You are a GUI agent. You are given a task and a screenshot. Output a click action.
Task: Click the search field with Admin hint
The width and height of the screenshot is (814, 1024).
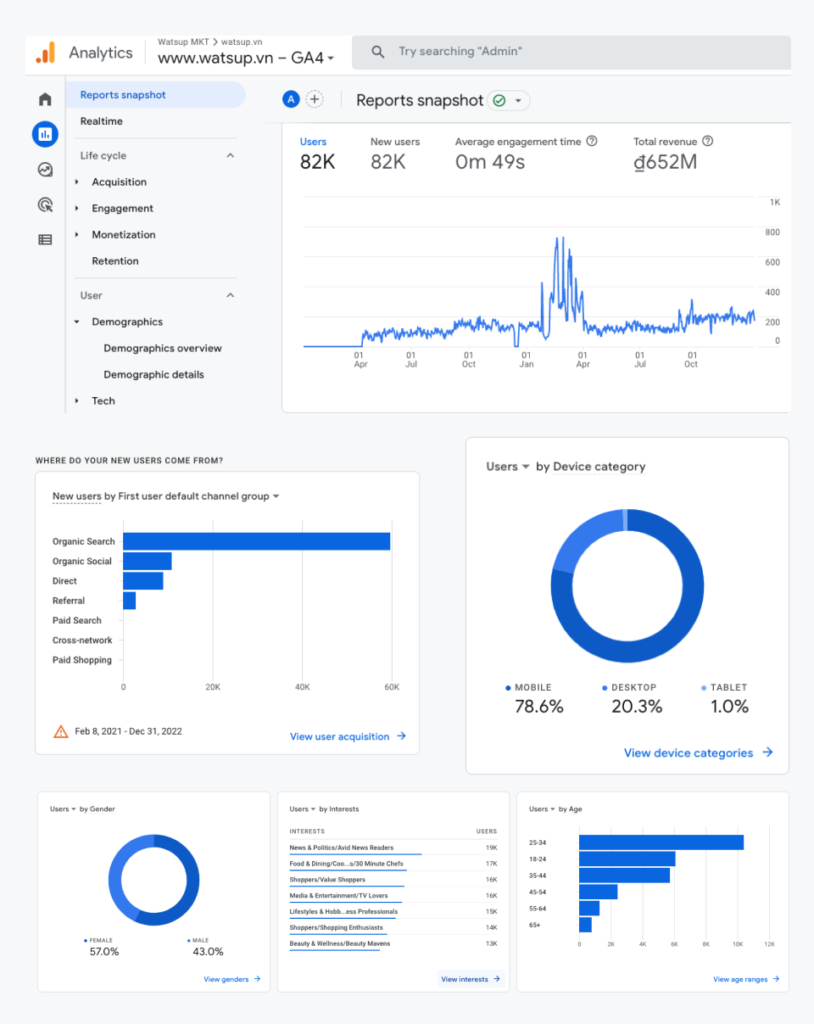570,52
